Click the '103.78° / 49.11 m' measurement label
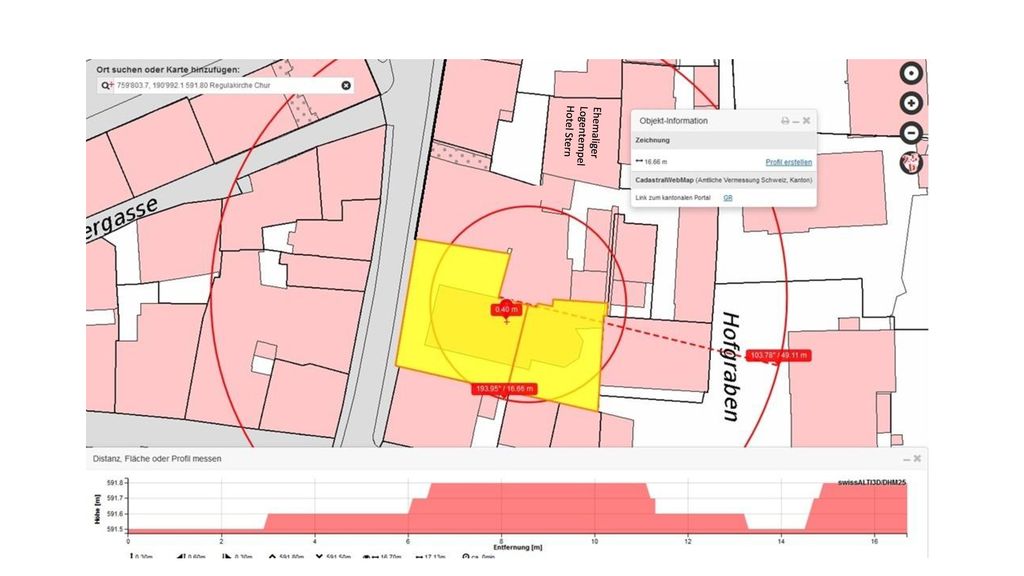The height and width of the screenshot is (576, 1024). 779,355
